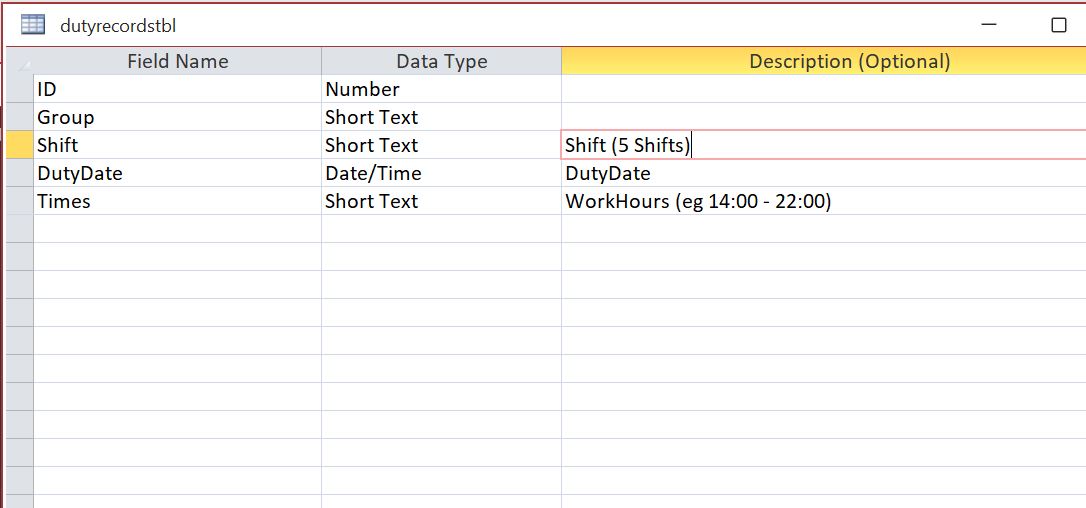This screenshot has height=508, width=1086.
Task: Click the 'Shift (5 Shifts)' description field
Action: (x=824, y=145)
